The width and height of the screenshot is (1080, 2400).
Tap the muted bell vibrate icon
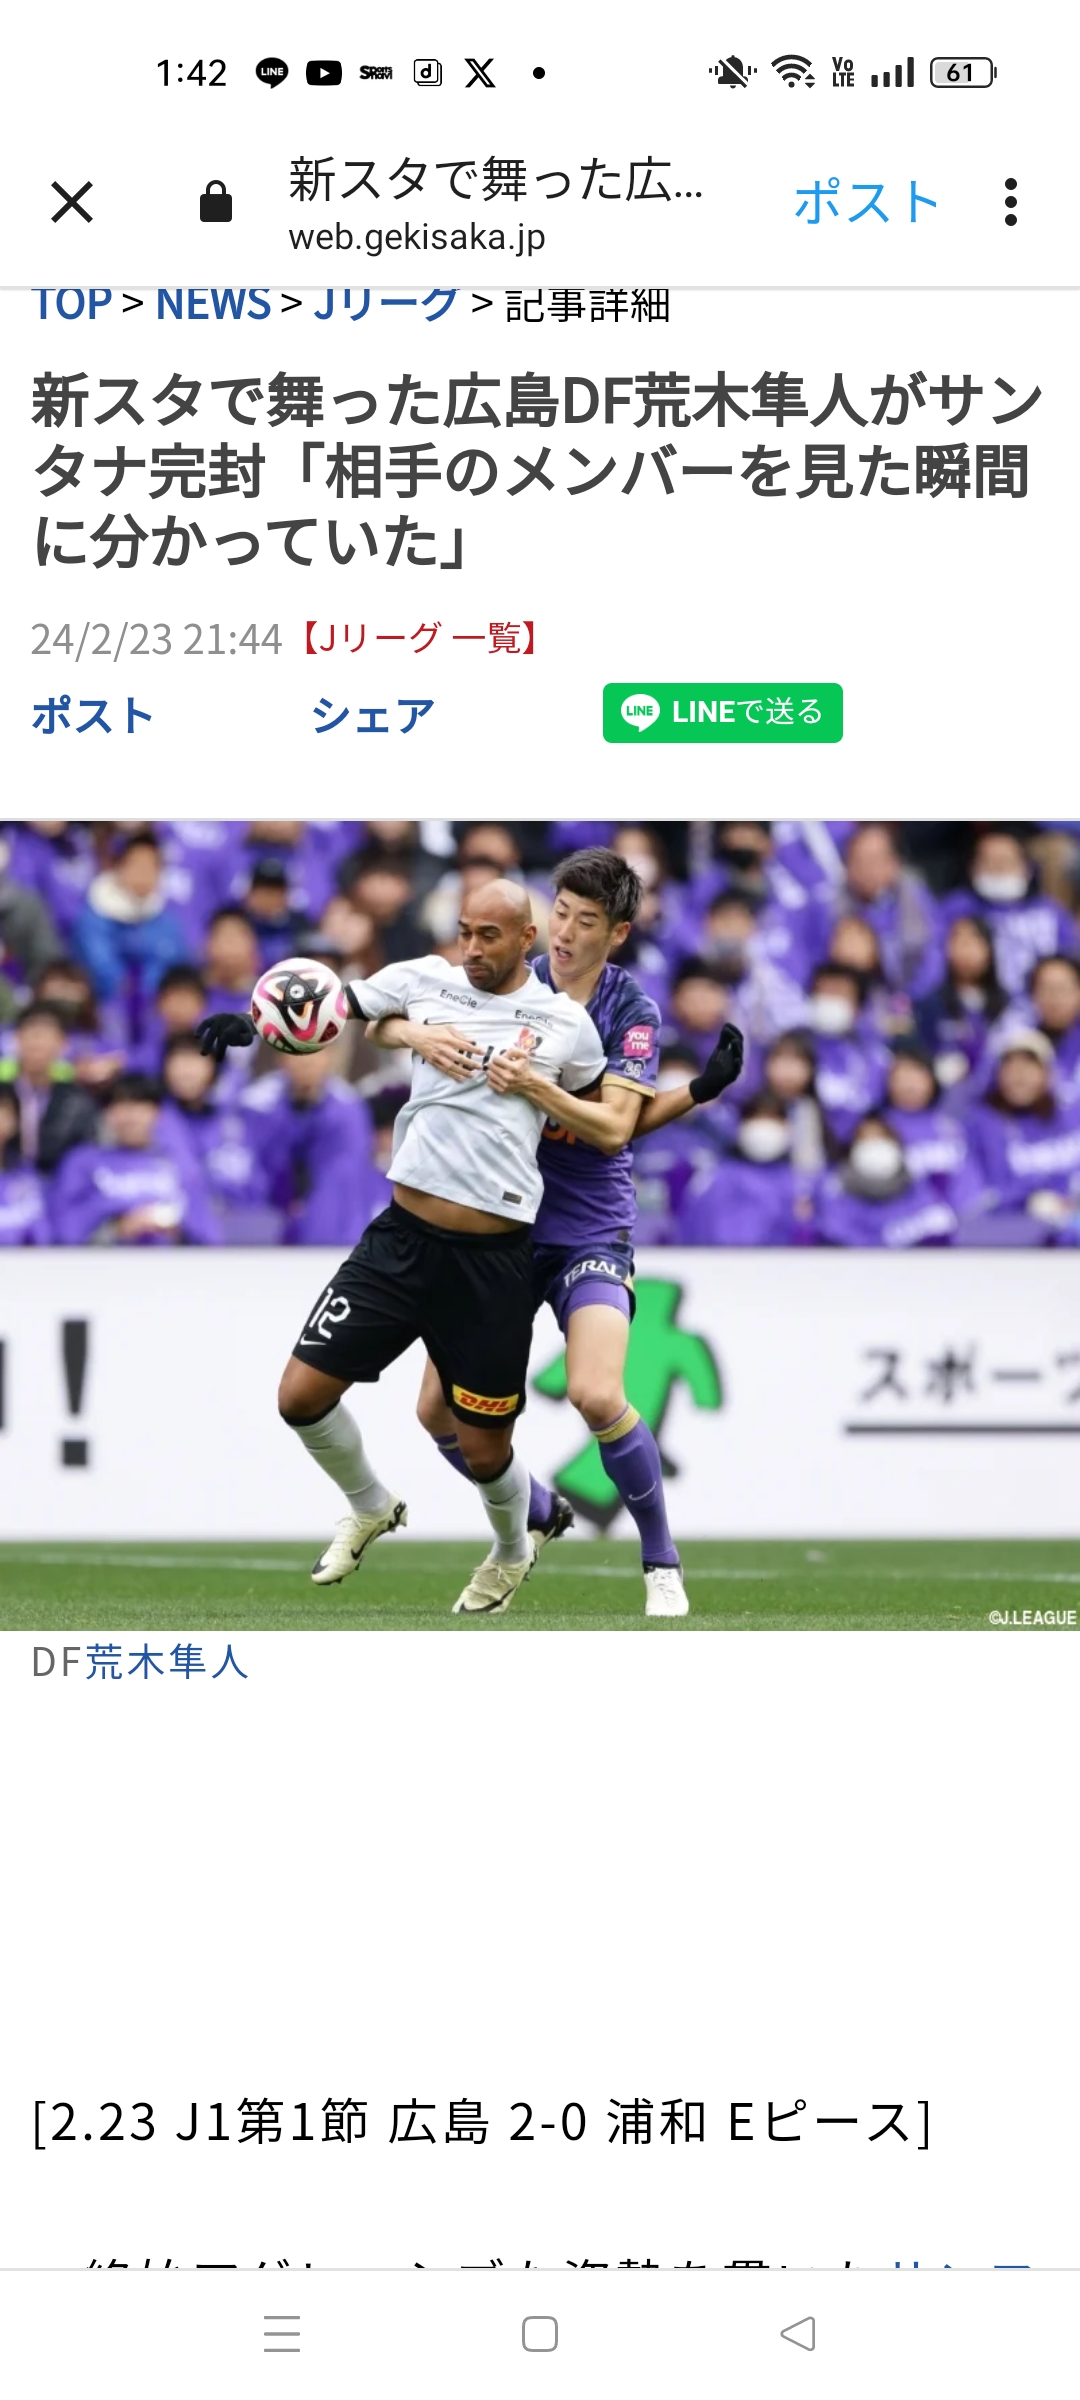coord(733,73)
